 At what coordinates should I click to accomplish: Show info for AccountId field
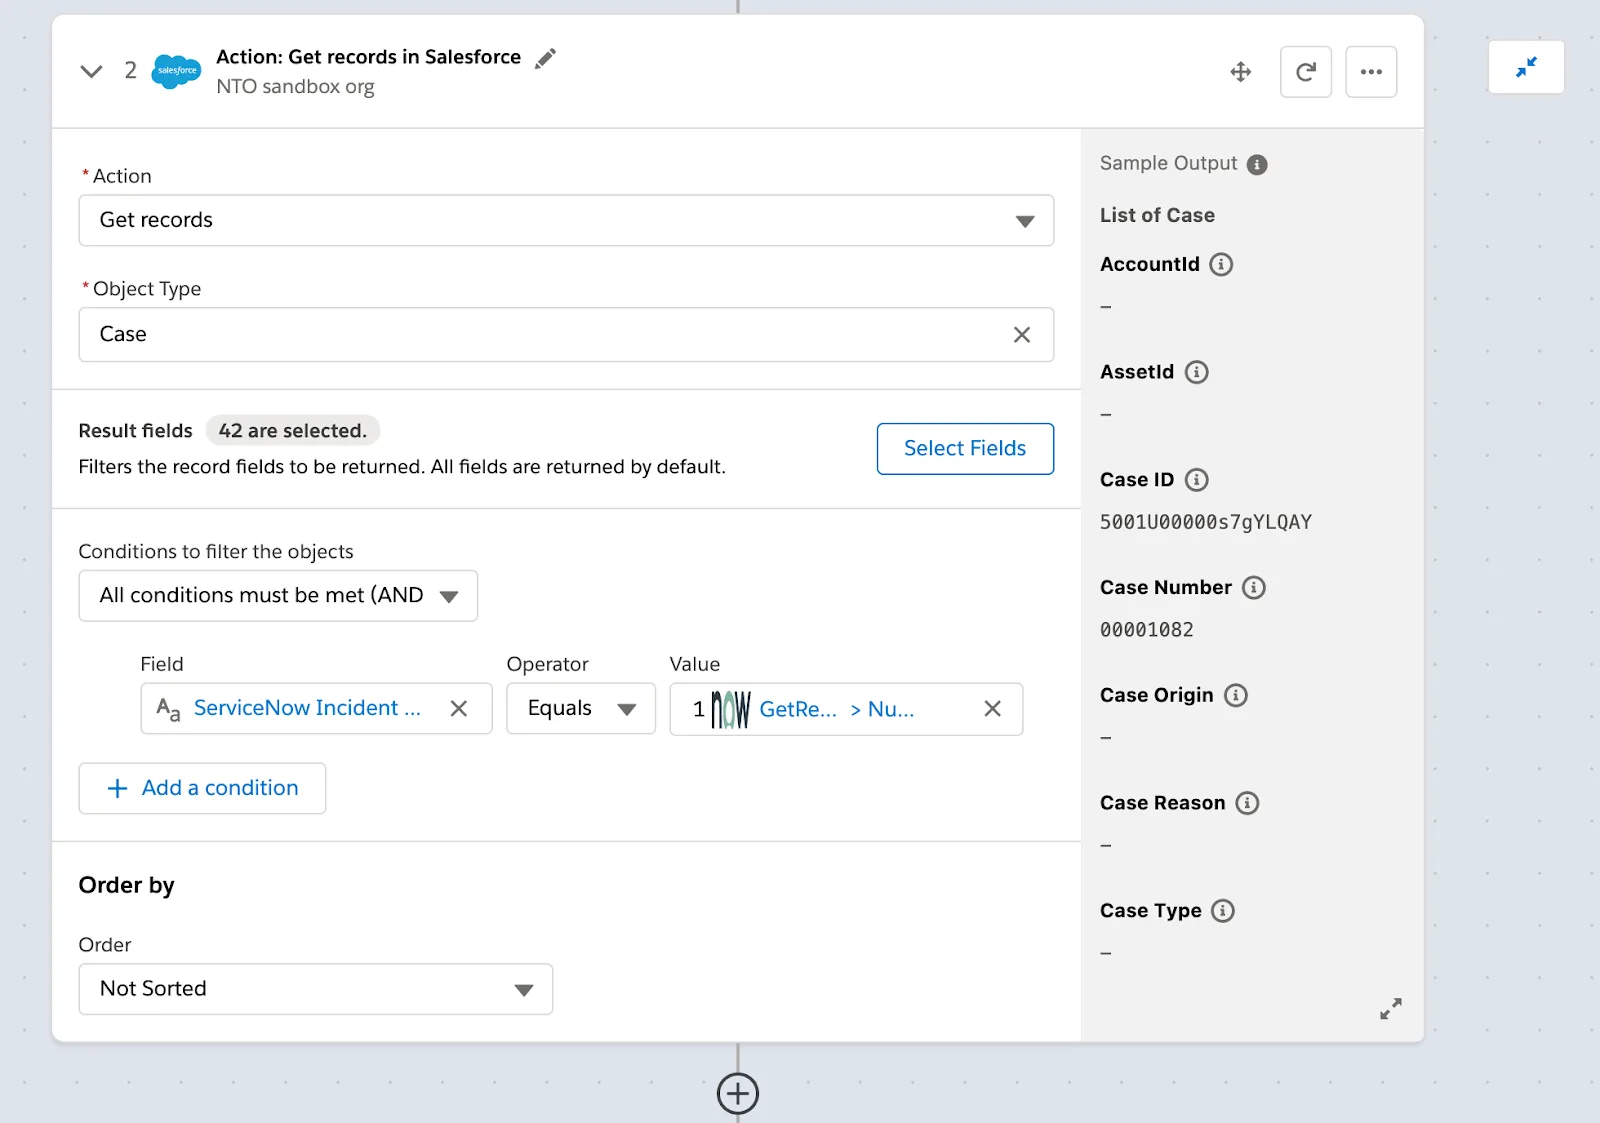point(1221,265)
